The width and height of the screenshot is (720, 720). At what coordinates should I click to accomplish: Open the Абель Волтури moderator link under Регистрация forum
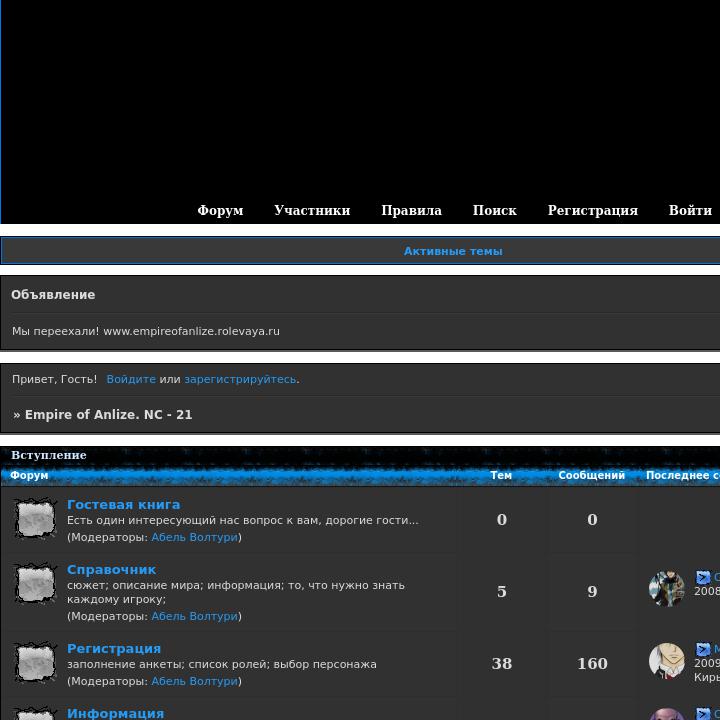(x=195, y=681)
